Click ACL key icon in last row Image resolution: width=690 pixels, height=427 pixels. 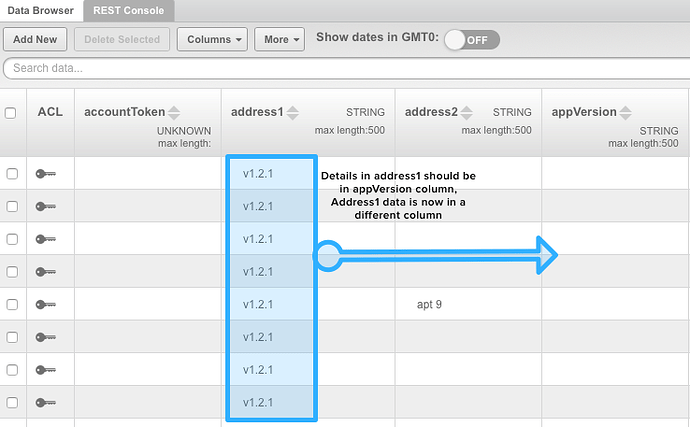click(x=46, y=402)
